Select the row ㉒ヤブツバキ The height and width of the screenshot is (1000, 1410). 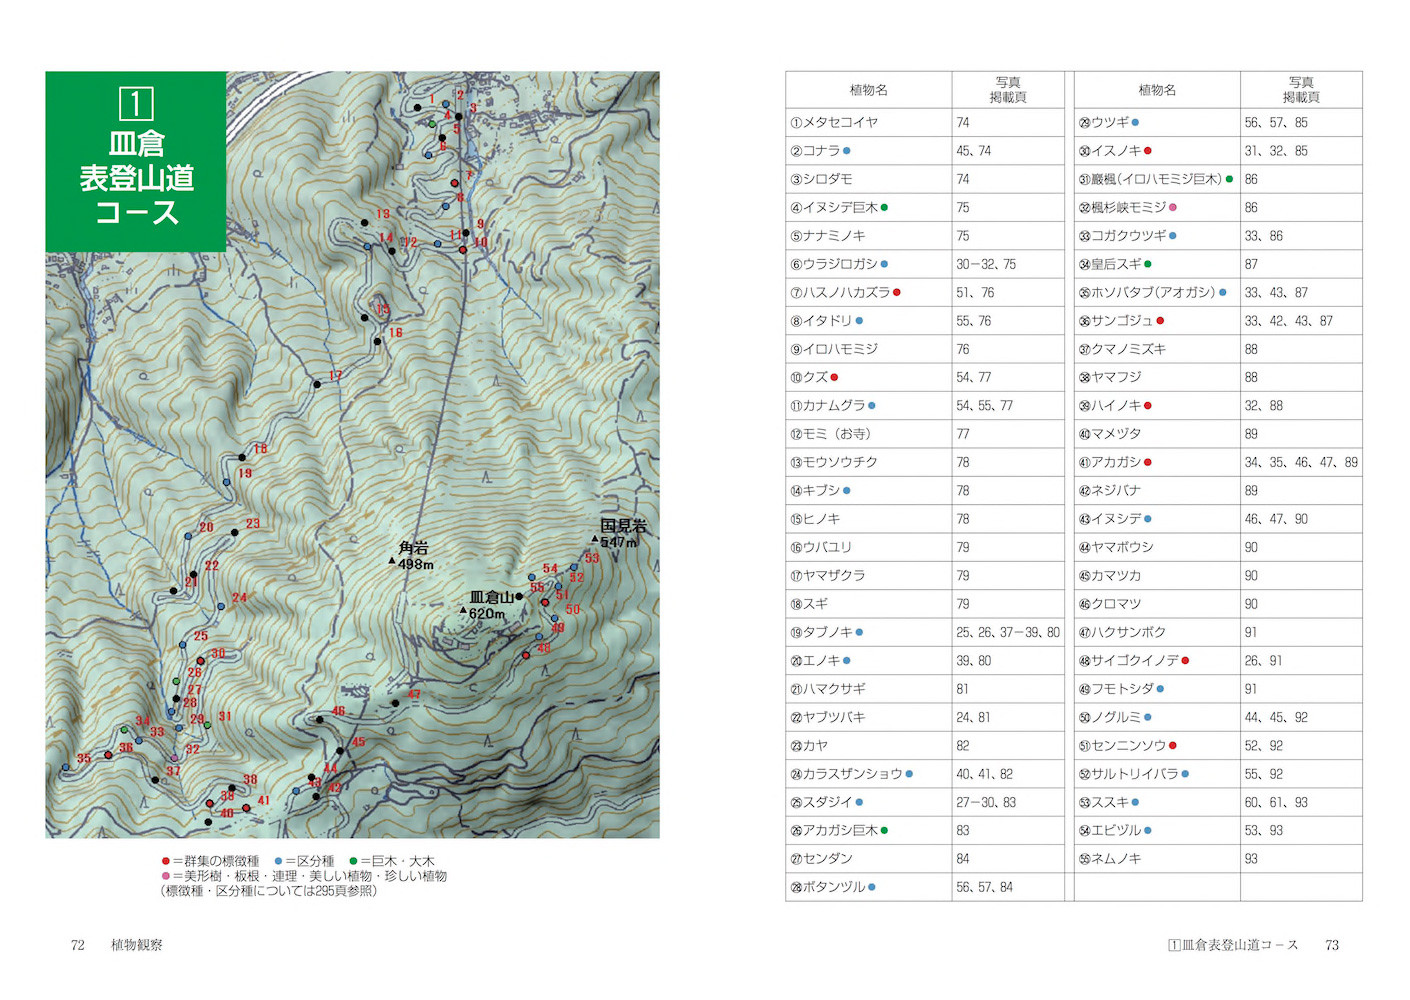[925, 717]
